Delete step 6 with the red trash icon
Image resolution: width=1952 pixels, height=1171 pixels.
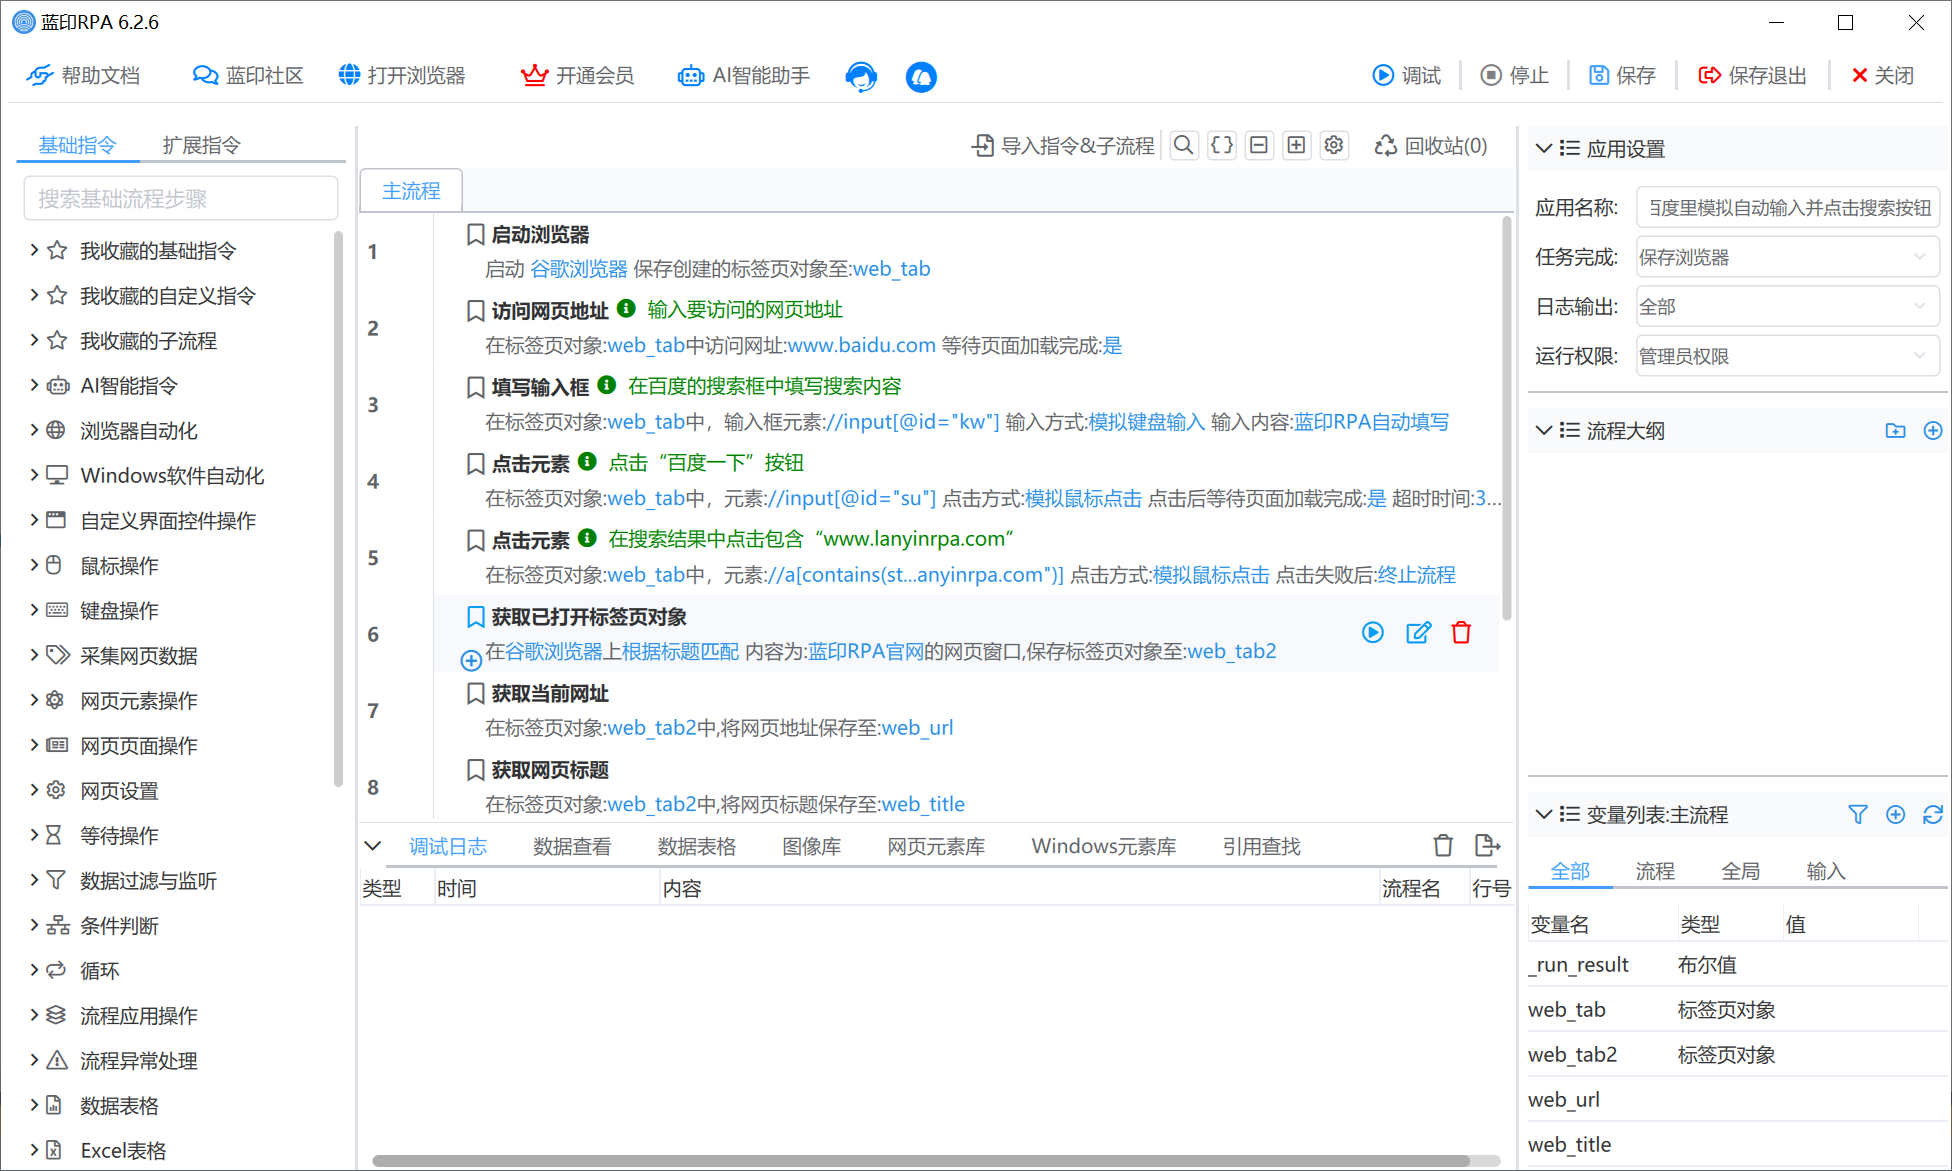point(1461,632)
